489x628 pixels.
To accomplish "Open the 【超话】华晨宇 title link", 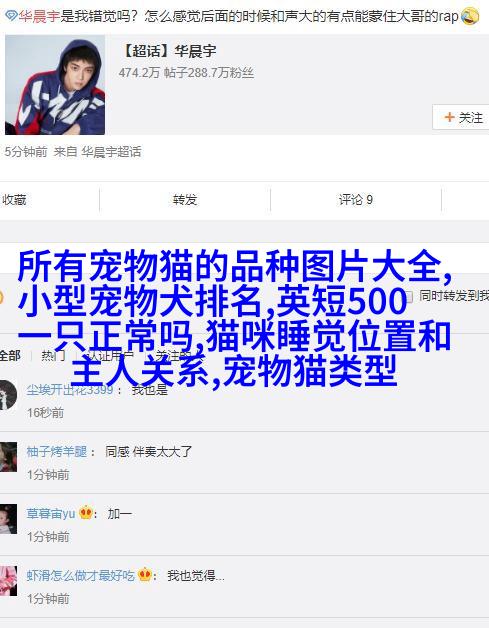I will tap(167, 51).
